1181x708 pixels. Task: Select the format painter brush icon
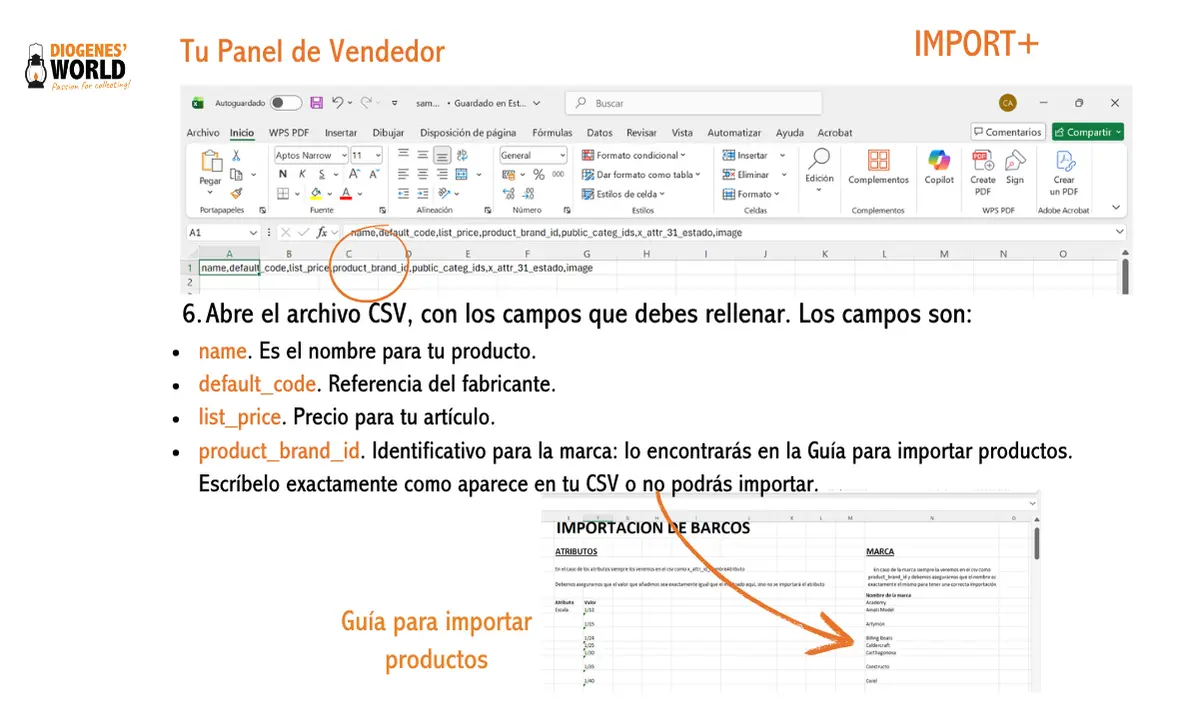coord(237,193)
